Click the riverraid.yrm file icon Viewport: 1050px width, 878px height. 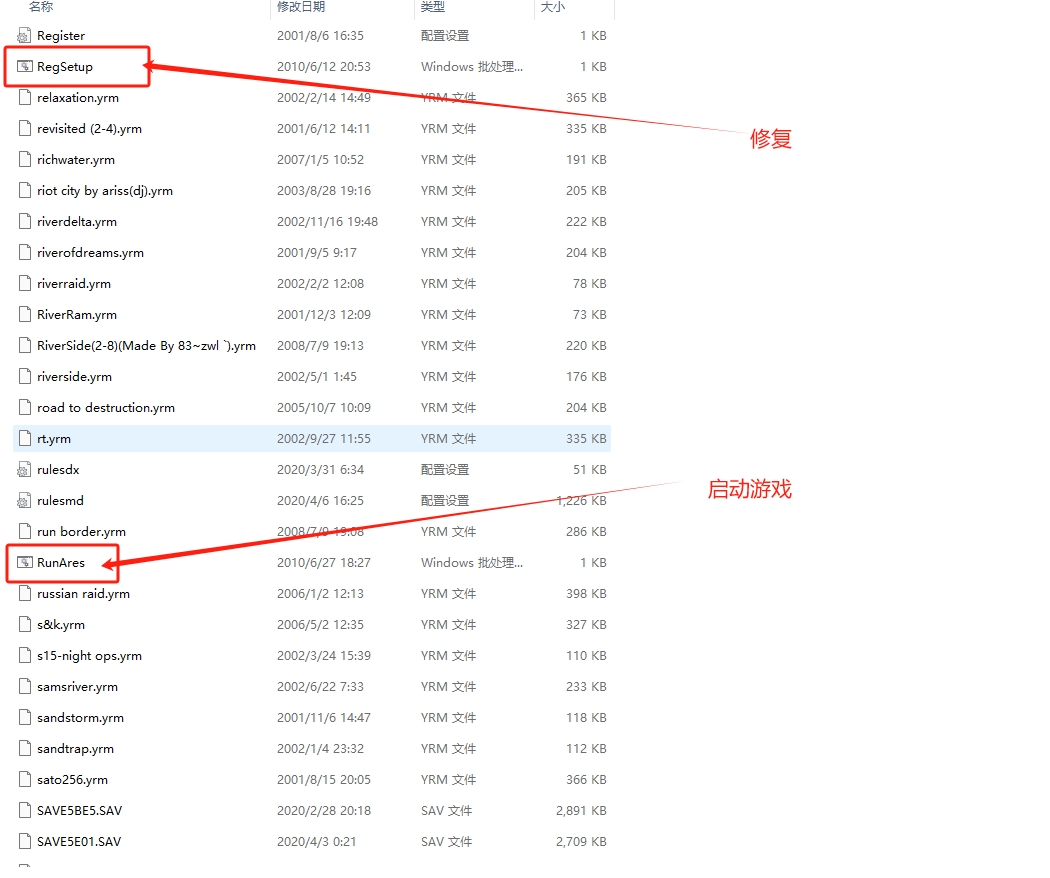tap(25, 284)
